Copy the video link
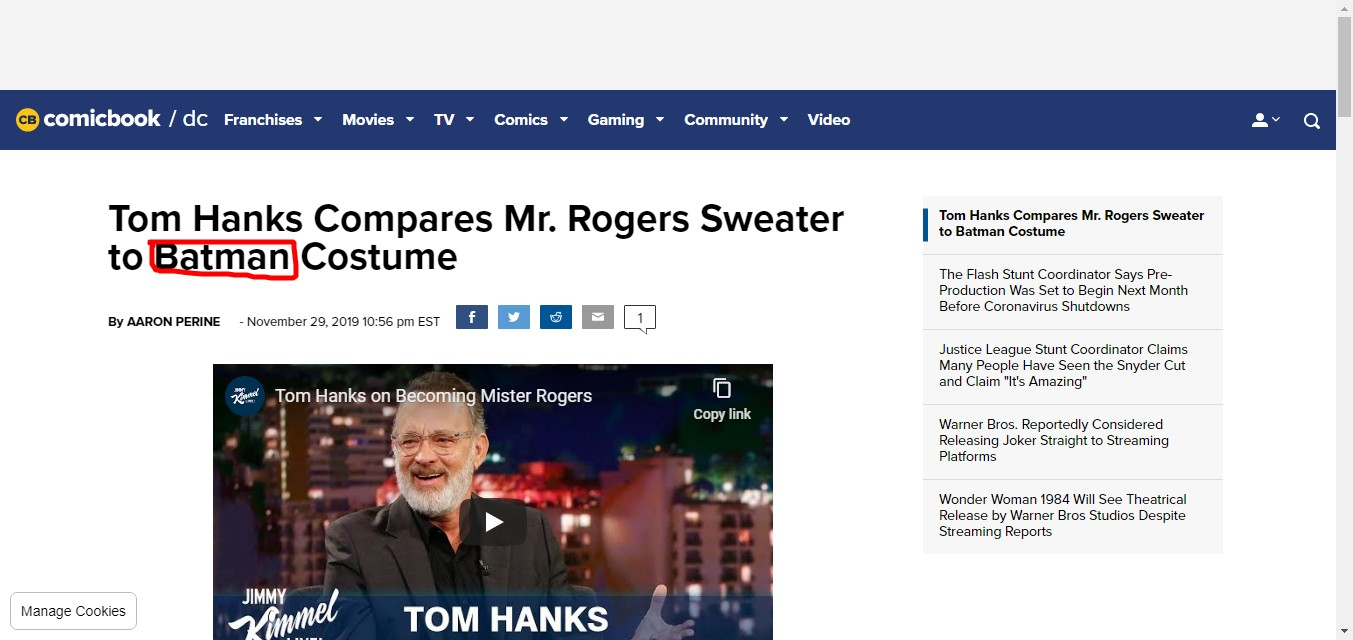 [722, 399]
